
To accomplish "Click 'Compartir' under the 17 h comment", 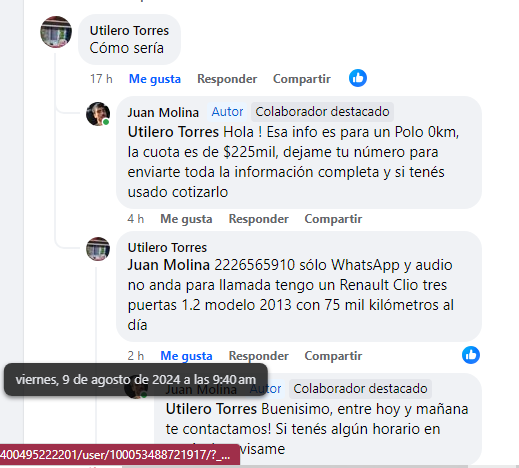I will pyautogui.click(x=302, y=79).
